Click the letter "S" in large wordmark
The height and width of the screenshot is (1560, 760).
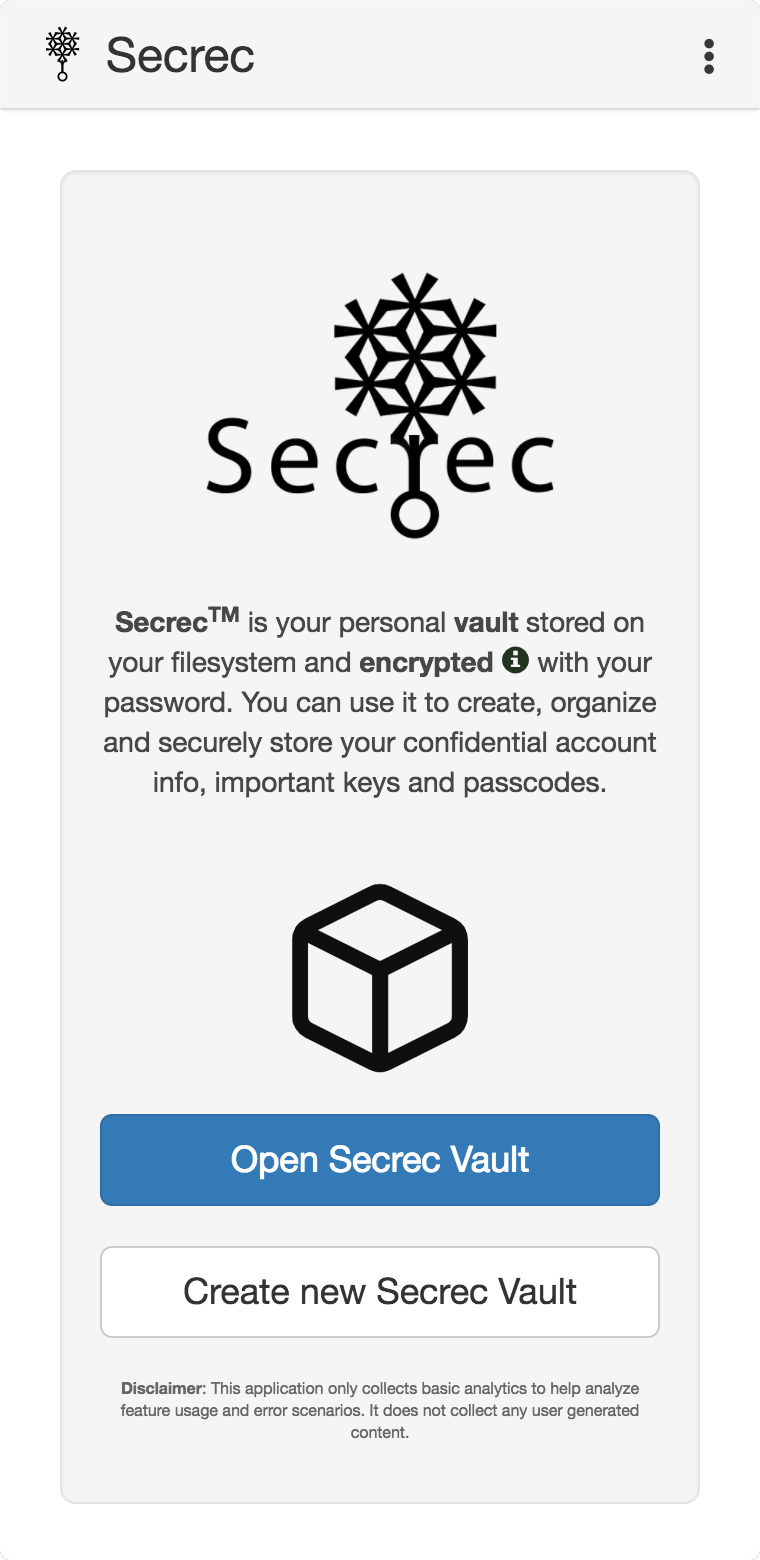(232, 457)
